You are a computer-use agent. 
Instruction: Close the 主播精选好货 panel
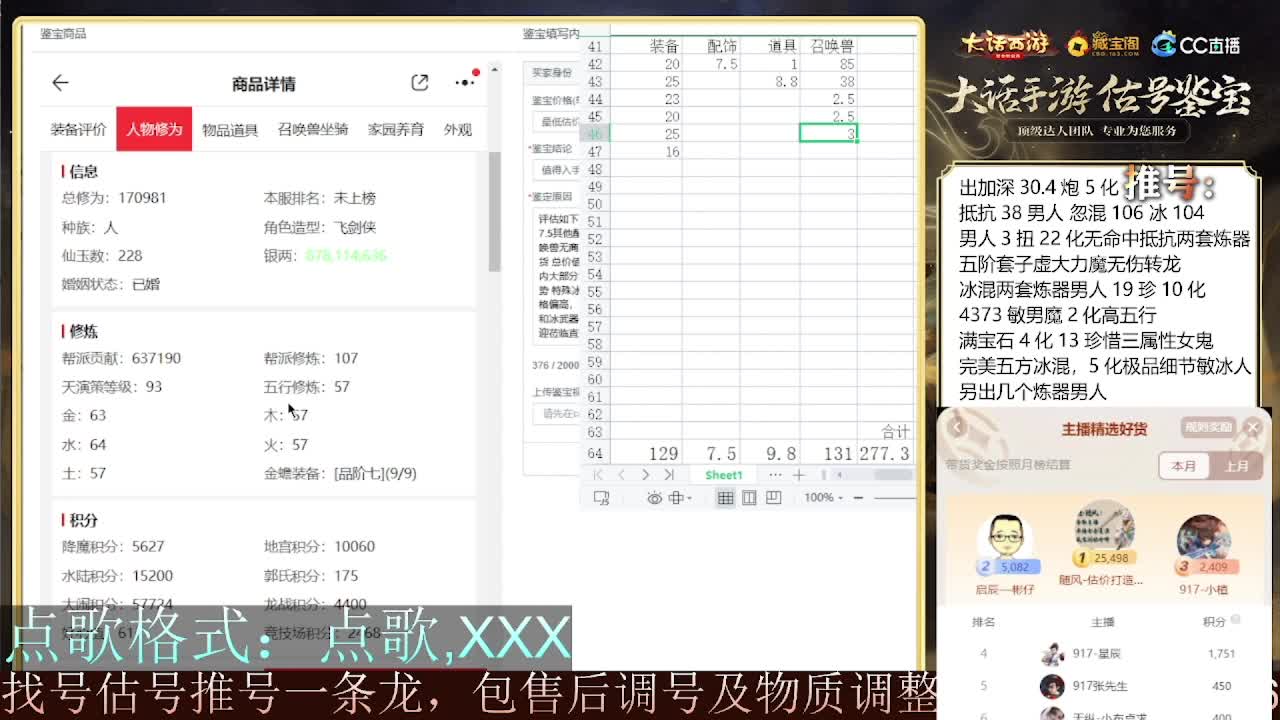pyautogui.click(x=1252, y=427)
